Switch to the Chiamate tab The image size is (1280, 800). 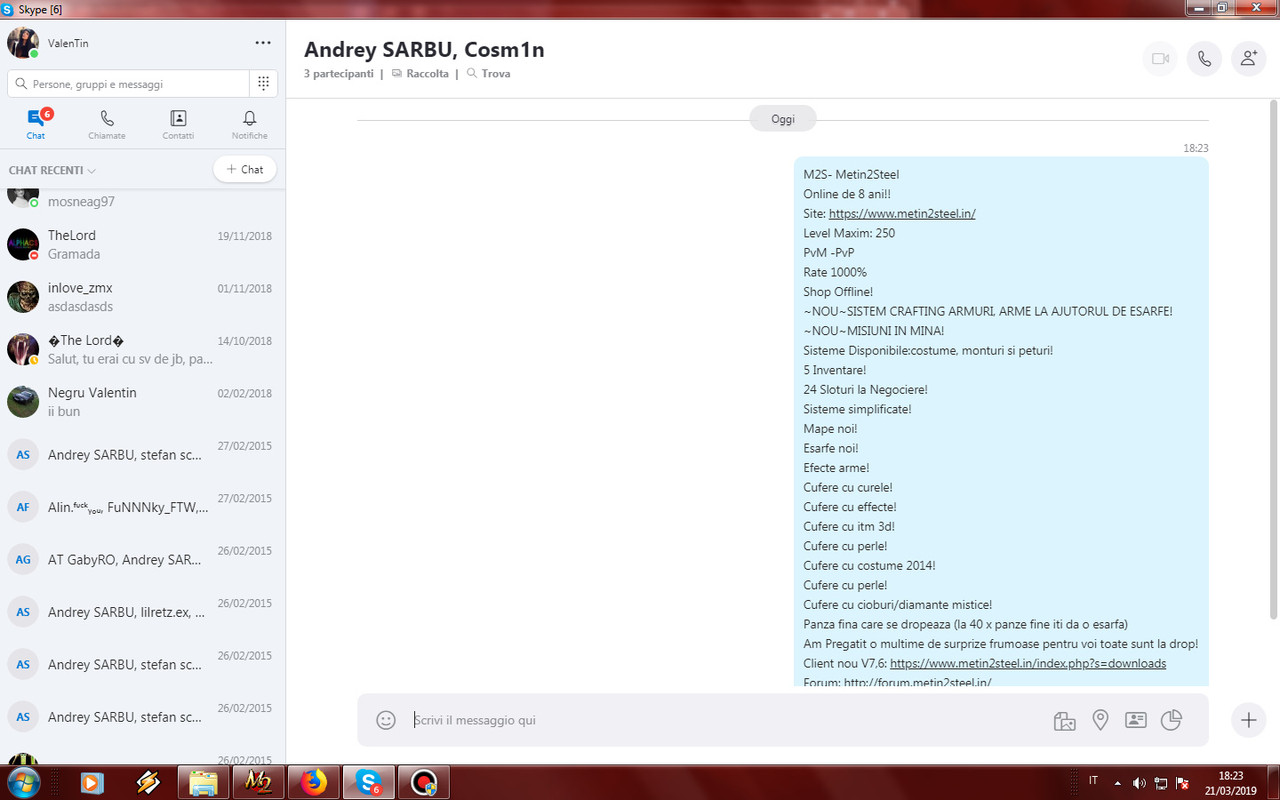[107, 125]
